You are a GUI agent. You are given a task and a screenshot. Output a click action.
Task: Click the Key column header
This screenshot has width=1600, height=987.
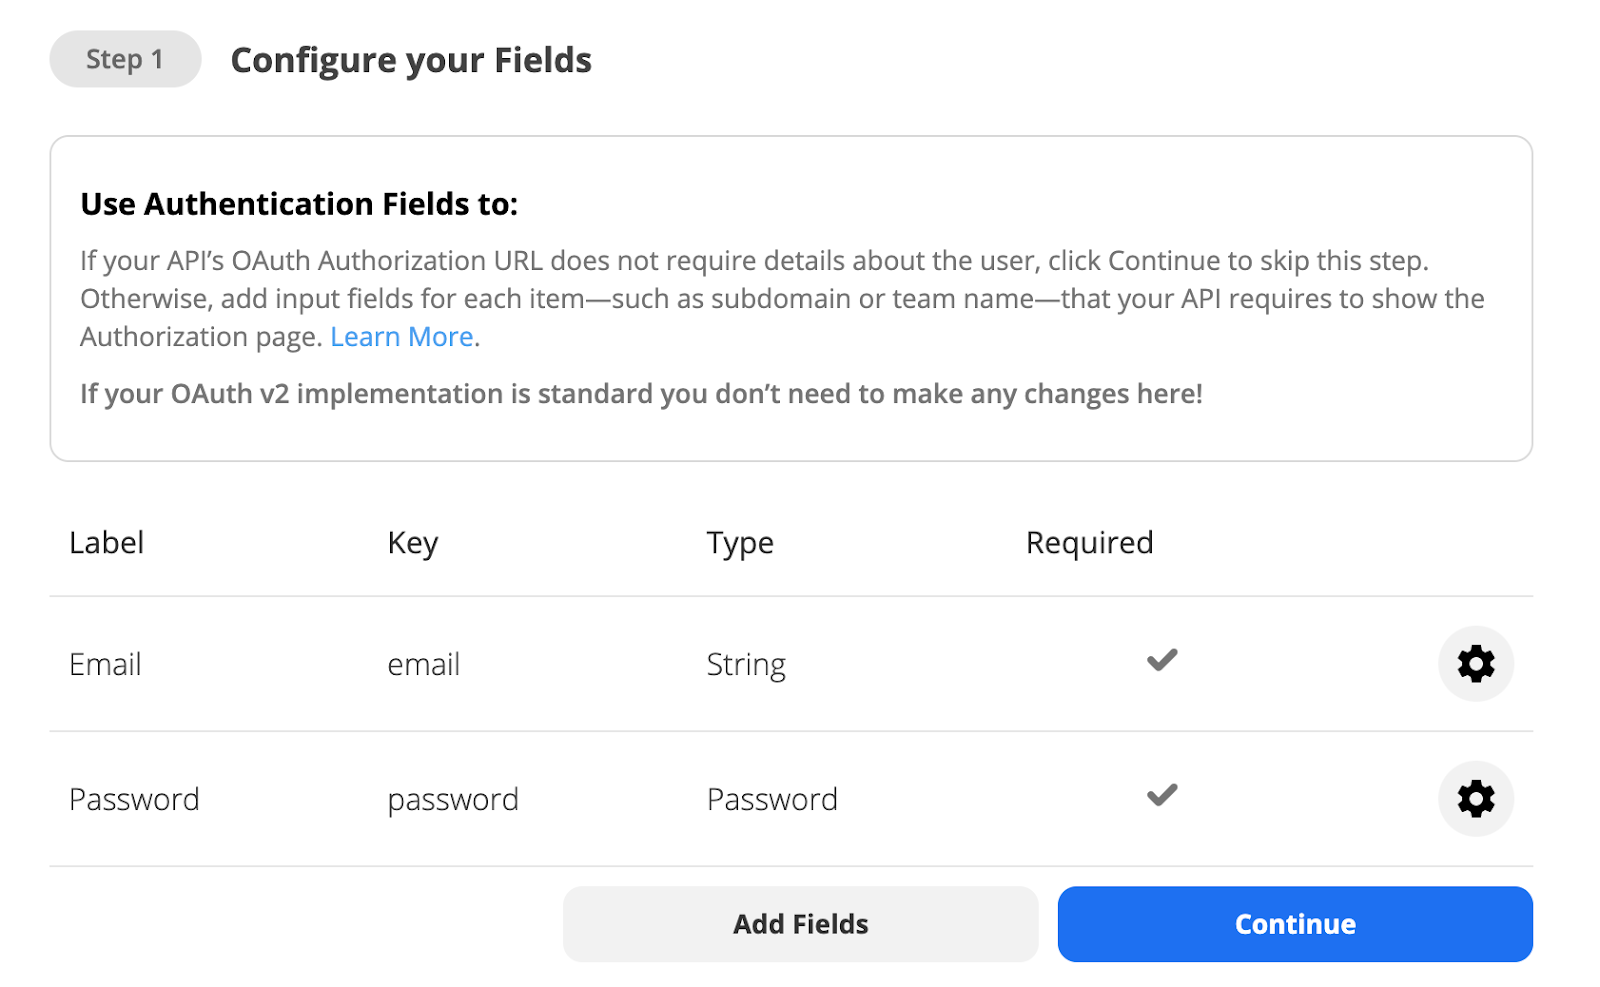413,543
